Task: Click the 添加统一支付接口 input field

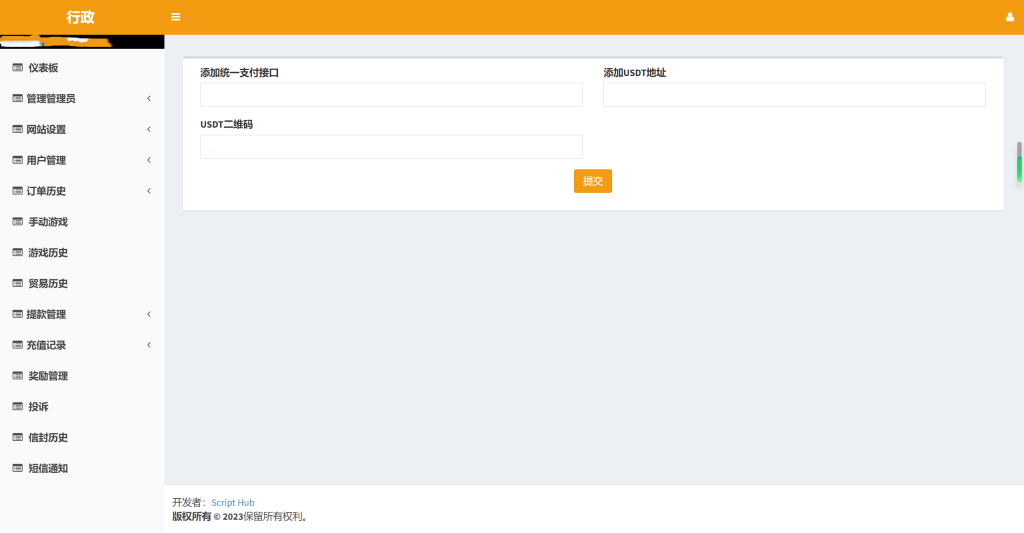Action: click(391, 95)
